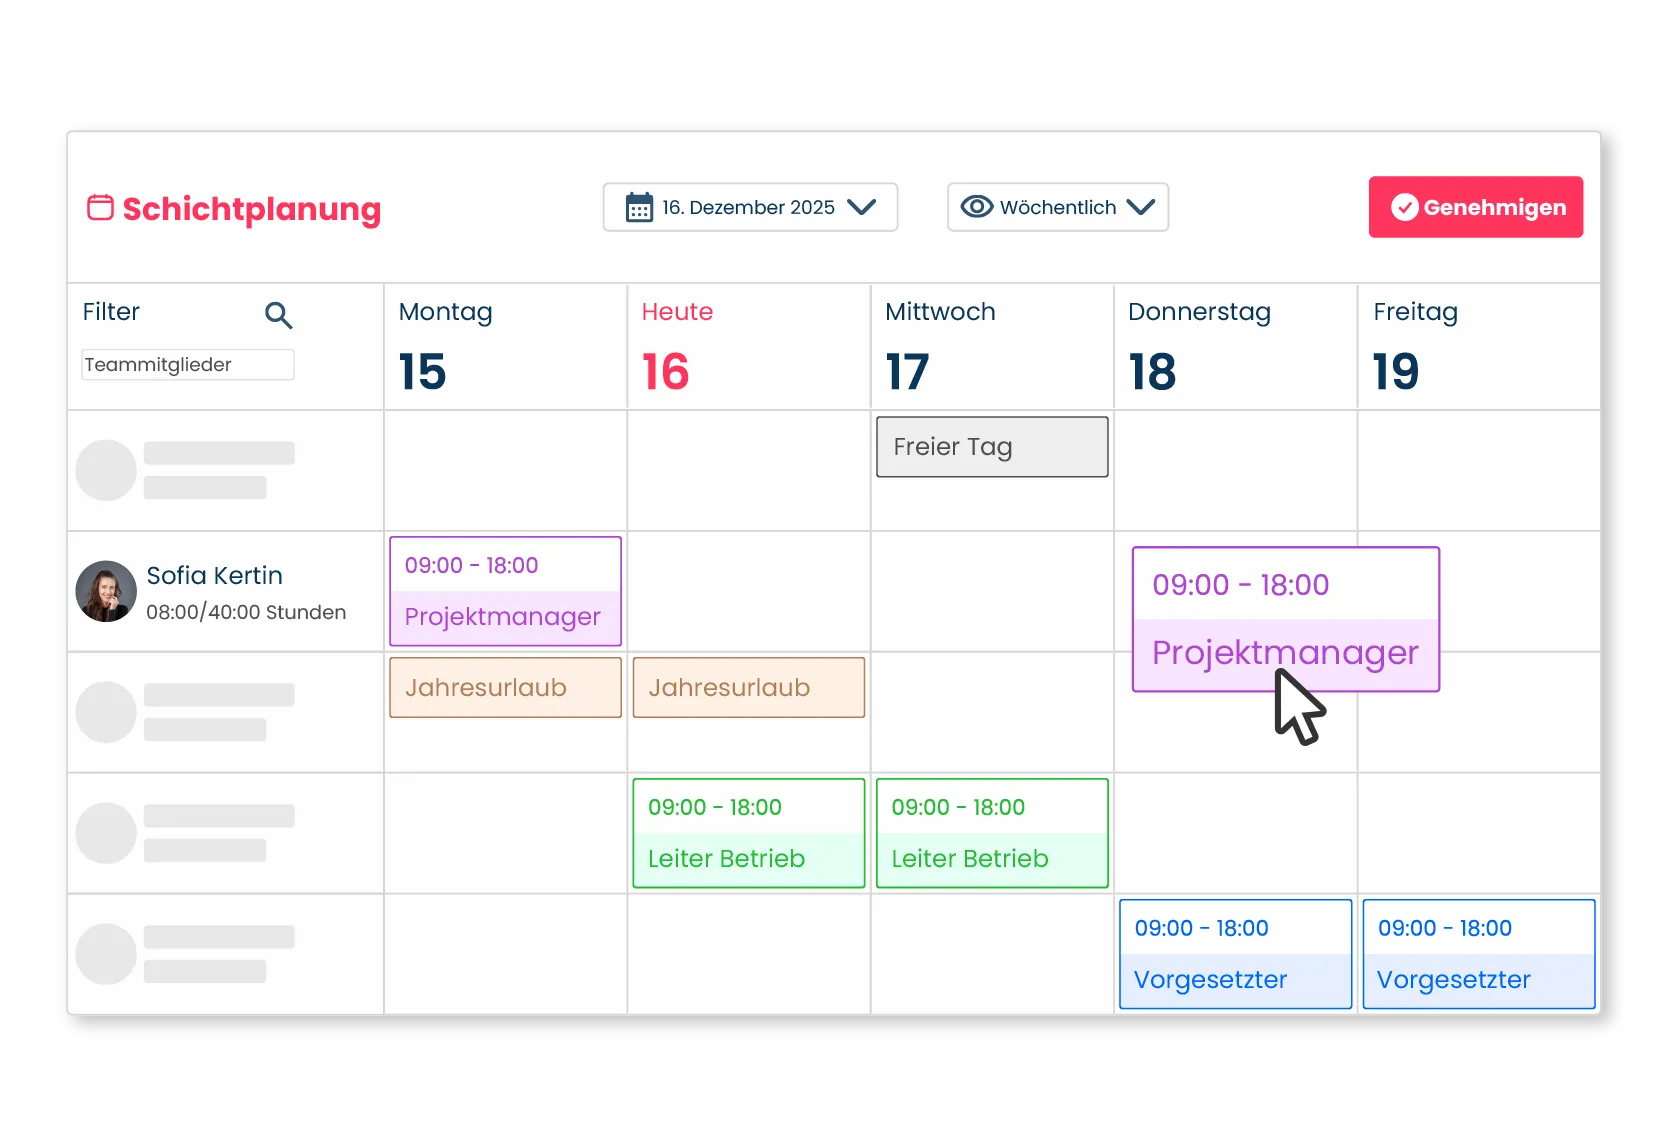Click the date picker calendar icon
1668x1146 pixels.
[x=639, y=208]
